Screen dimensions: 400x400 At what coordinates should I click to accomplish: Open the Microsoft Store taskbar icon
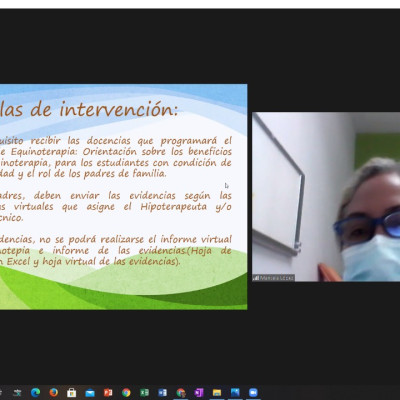coord(71,393)
